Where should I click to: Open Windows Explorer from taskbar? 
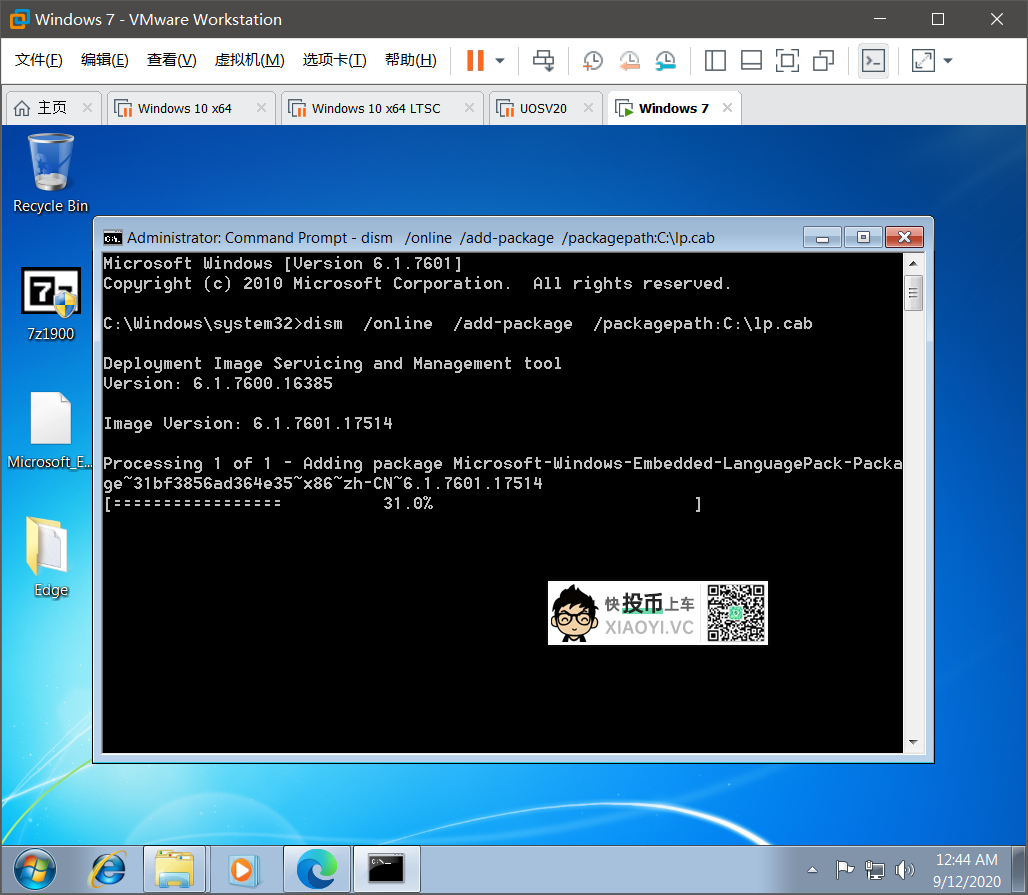pos(174,870)
